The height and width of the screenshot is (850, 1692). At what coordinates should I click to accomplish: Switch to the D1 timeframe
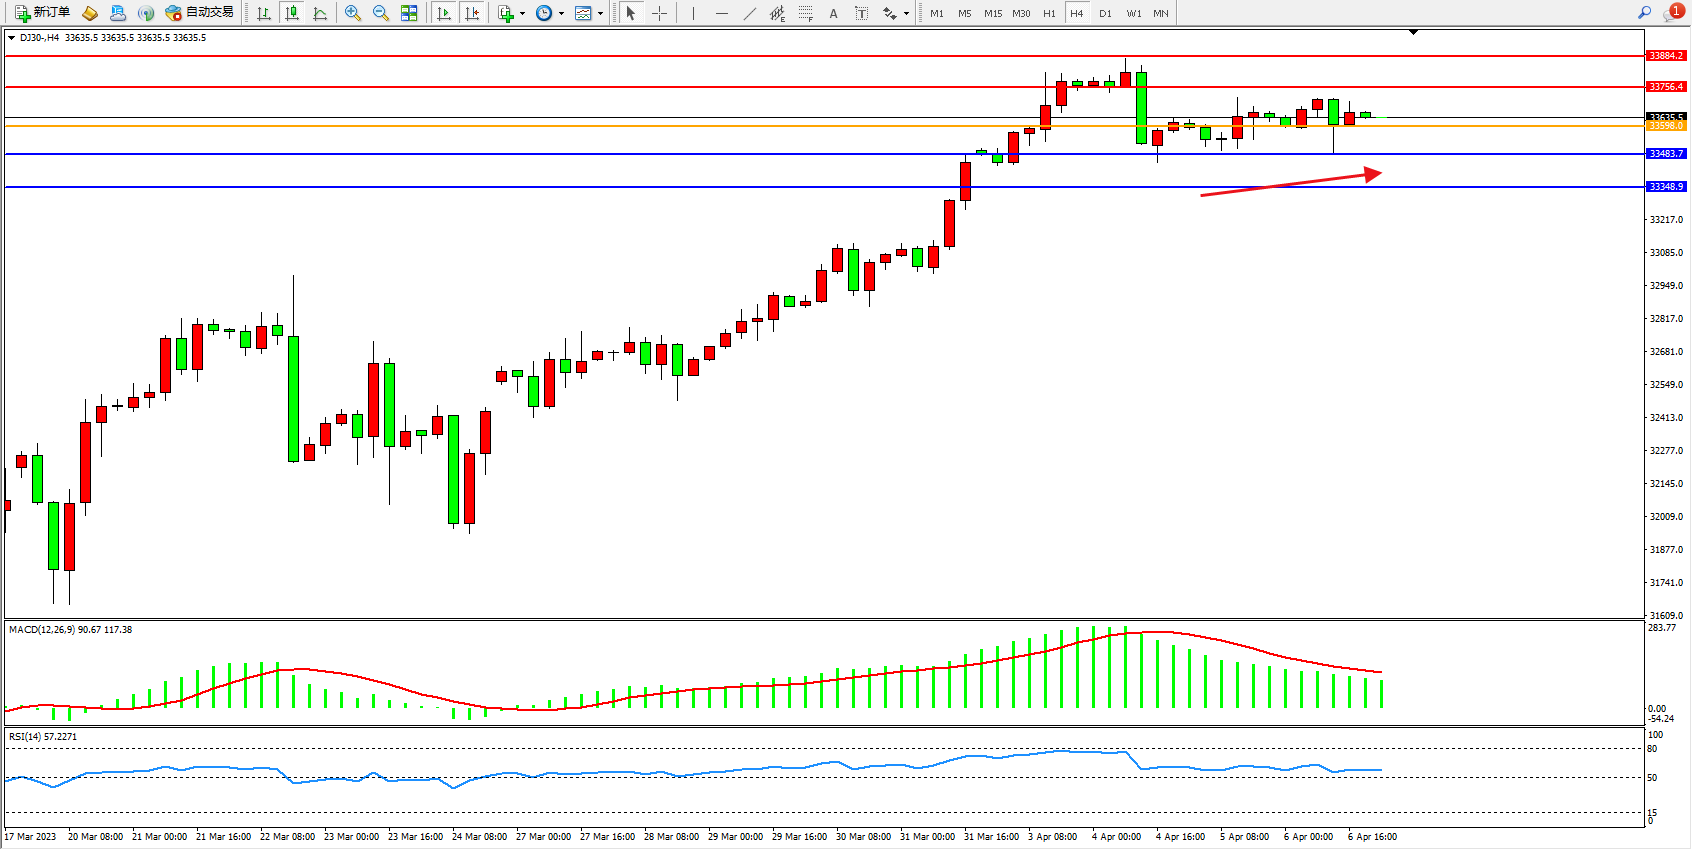(x=1105, y=13)
